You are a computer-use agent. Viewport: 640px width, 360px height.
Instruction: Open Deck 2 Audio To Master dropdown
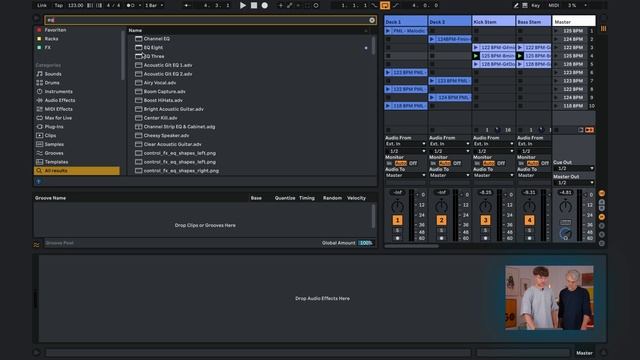(449, 176)
